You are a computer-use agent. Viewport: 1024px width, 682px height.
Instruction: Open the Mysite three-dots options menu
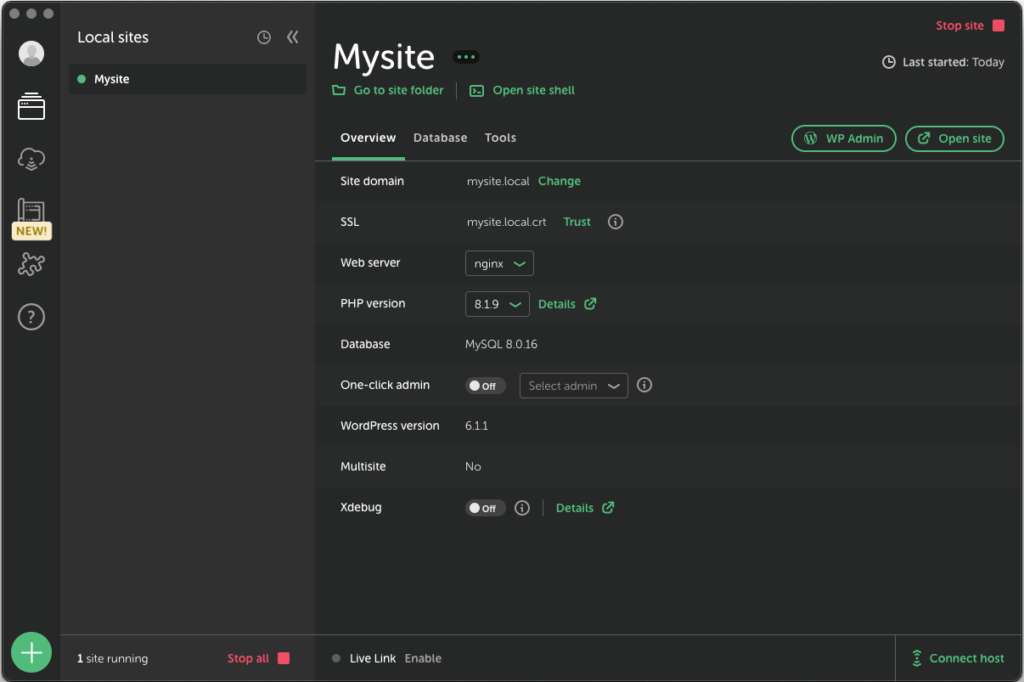466,57
